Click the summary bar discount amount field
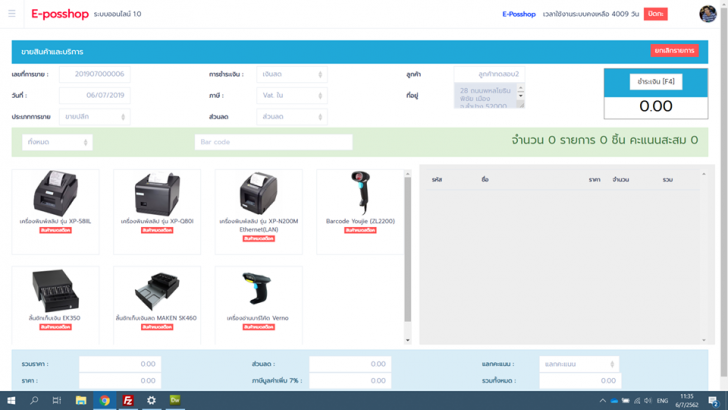Viewport: 728px width, 410px height. [x=350, y=364]
